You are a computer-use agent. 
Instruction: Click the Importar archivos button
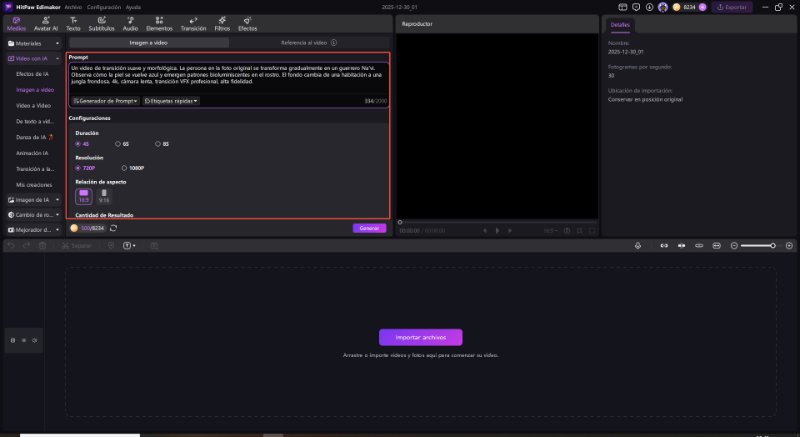tap(420, 337)
